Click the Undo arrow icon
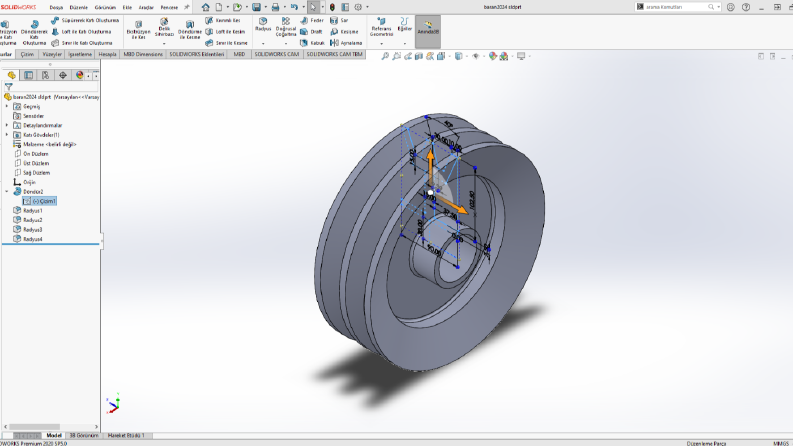Viewport: 793px width, 446px height. (x=294, y=7)
